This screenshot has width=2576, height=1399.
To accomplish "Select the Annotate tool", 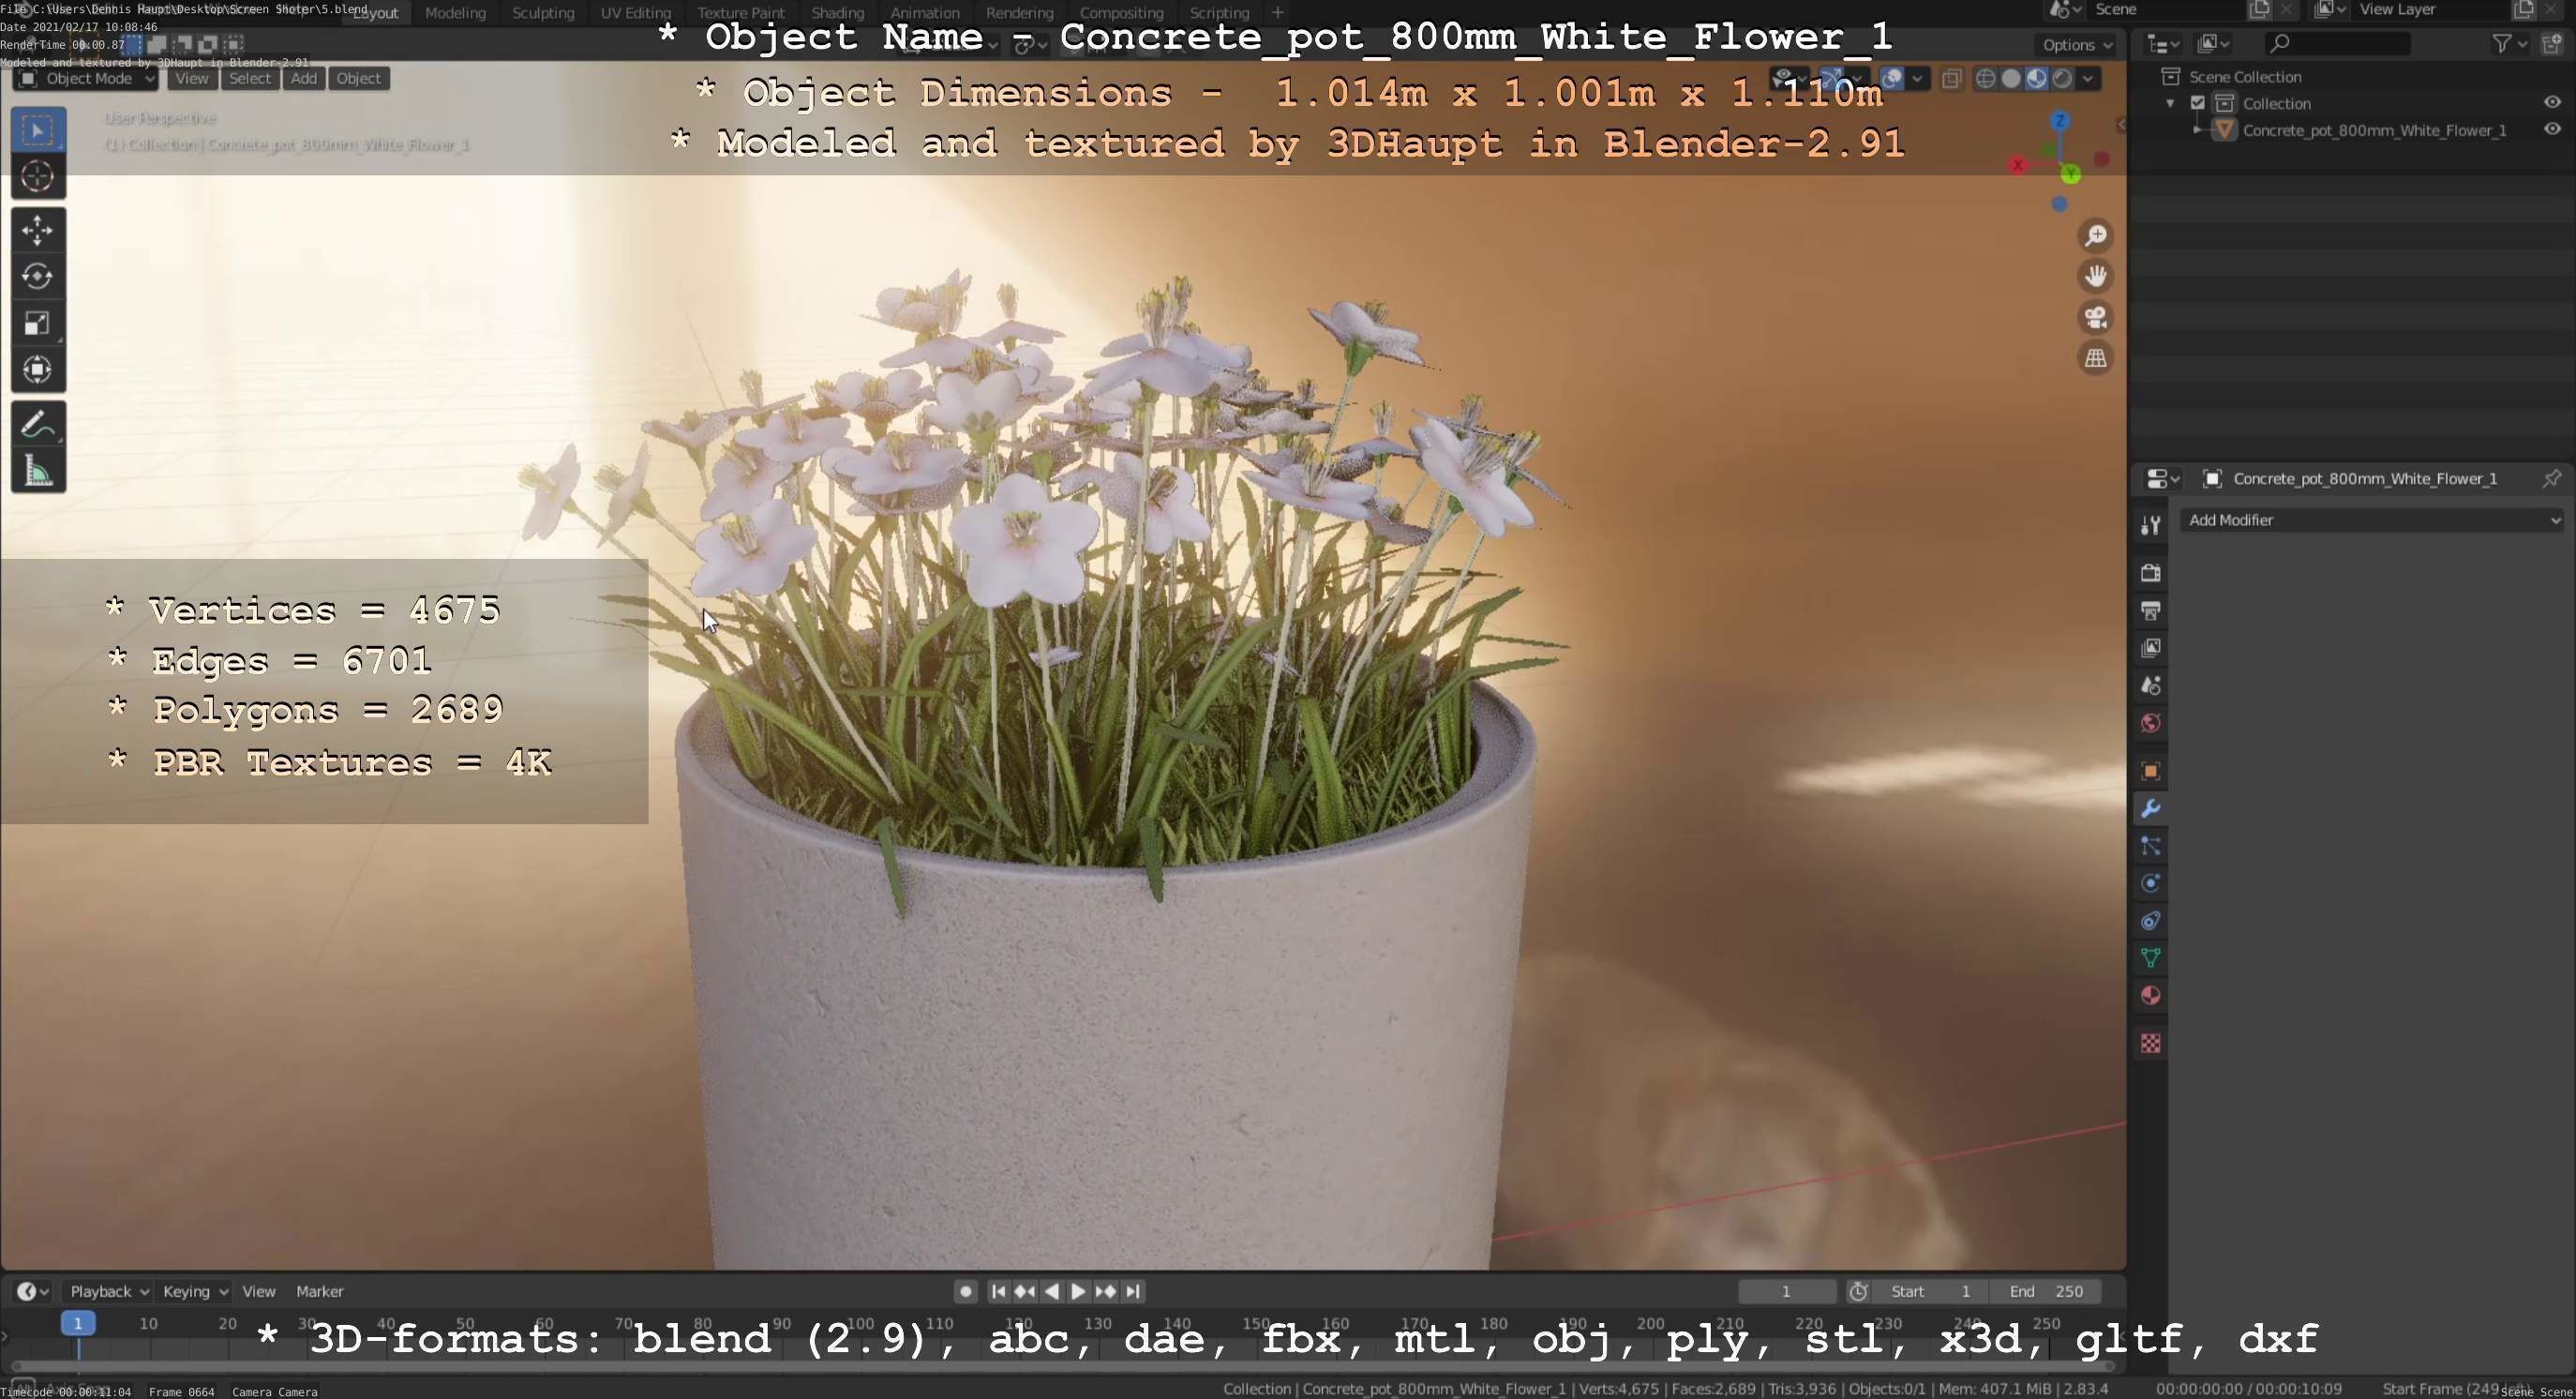I will pyautogui.click(x=38, y=424).
